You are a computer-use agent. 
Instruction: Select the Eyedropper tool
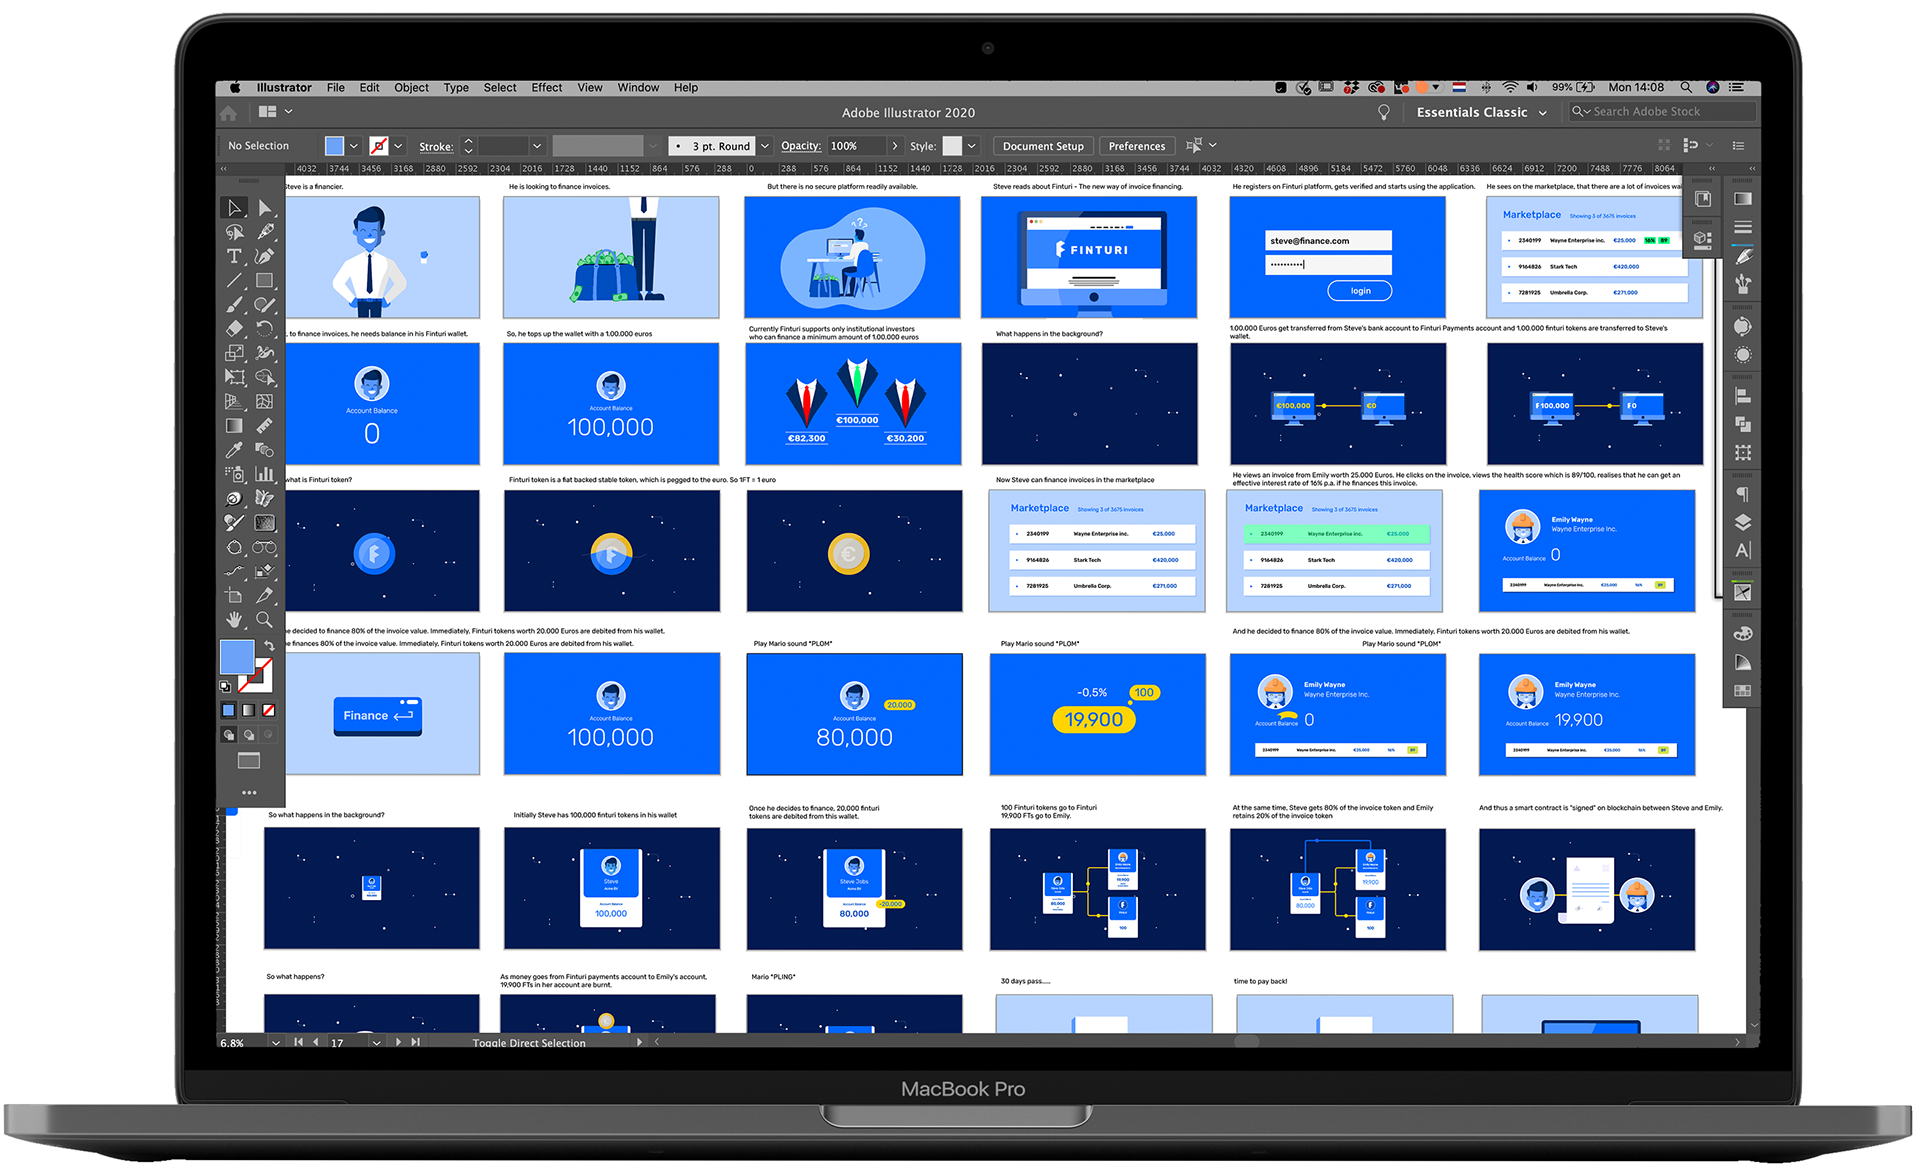pyautogui.click(x=234, y=450)
